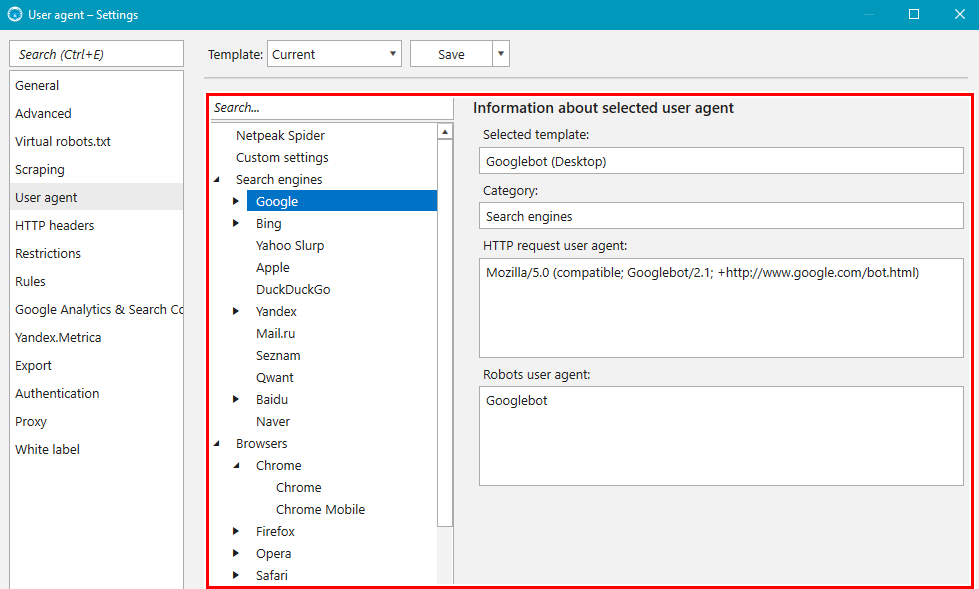Screen dimensions: 979x589
Task: Open the Save button dropdown arrow
Action: point(501,54)
